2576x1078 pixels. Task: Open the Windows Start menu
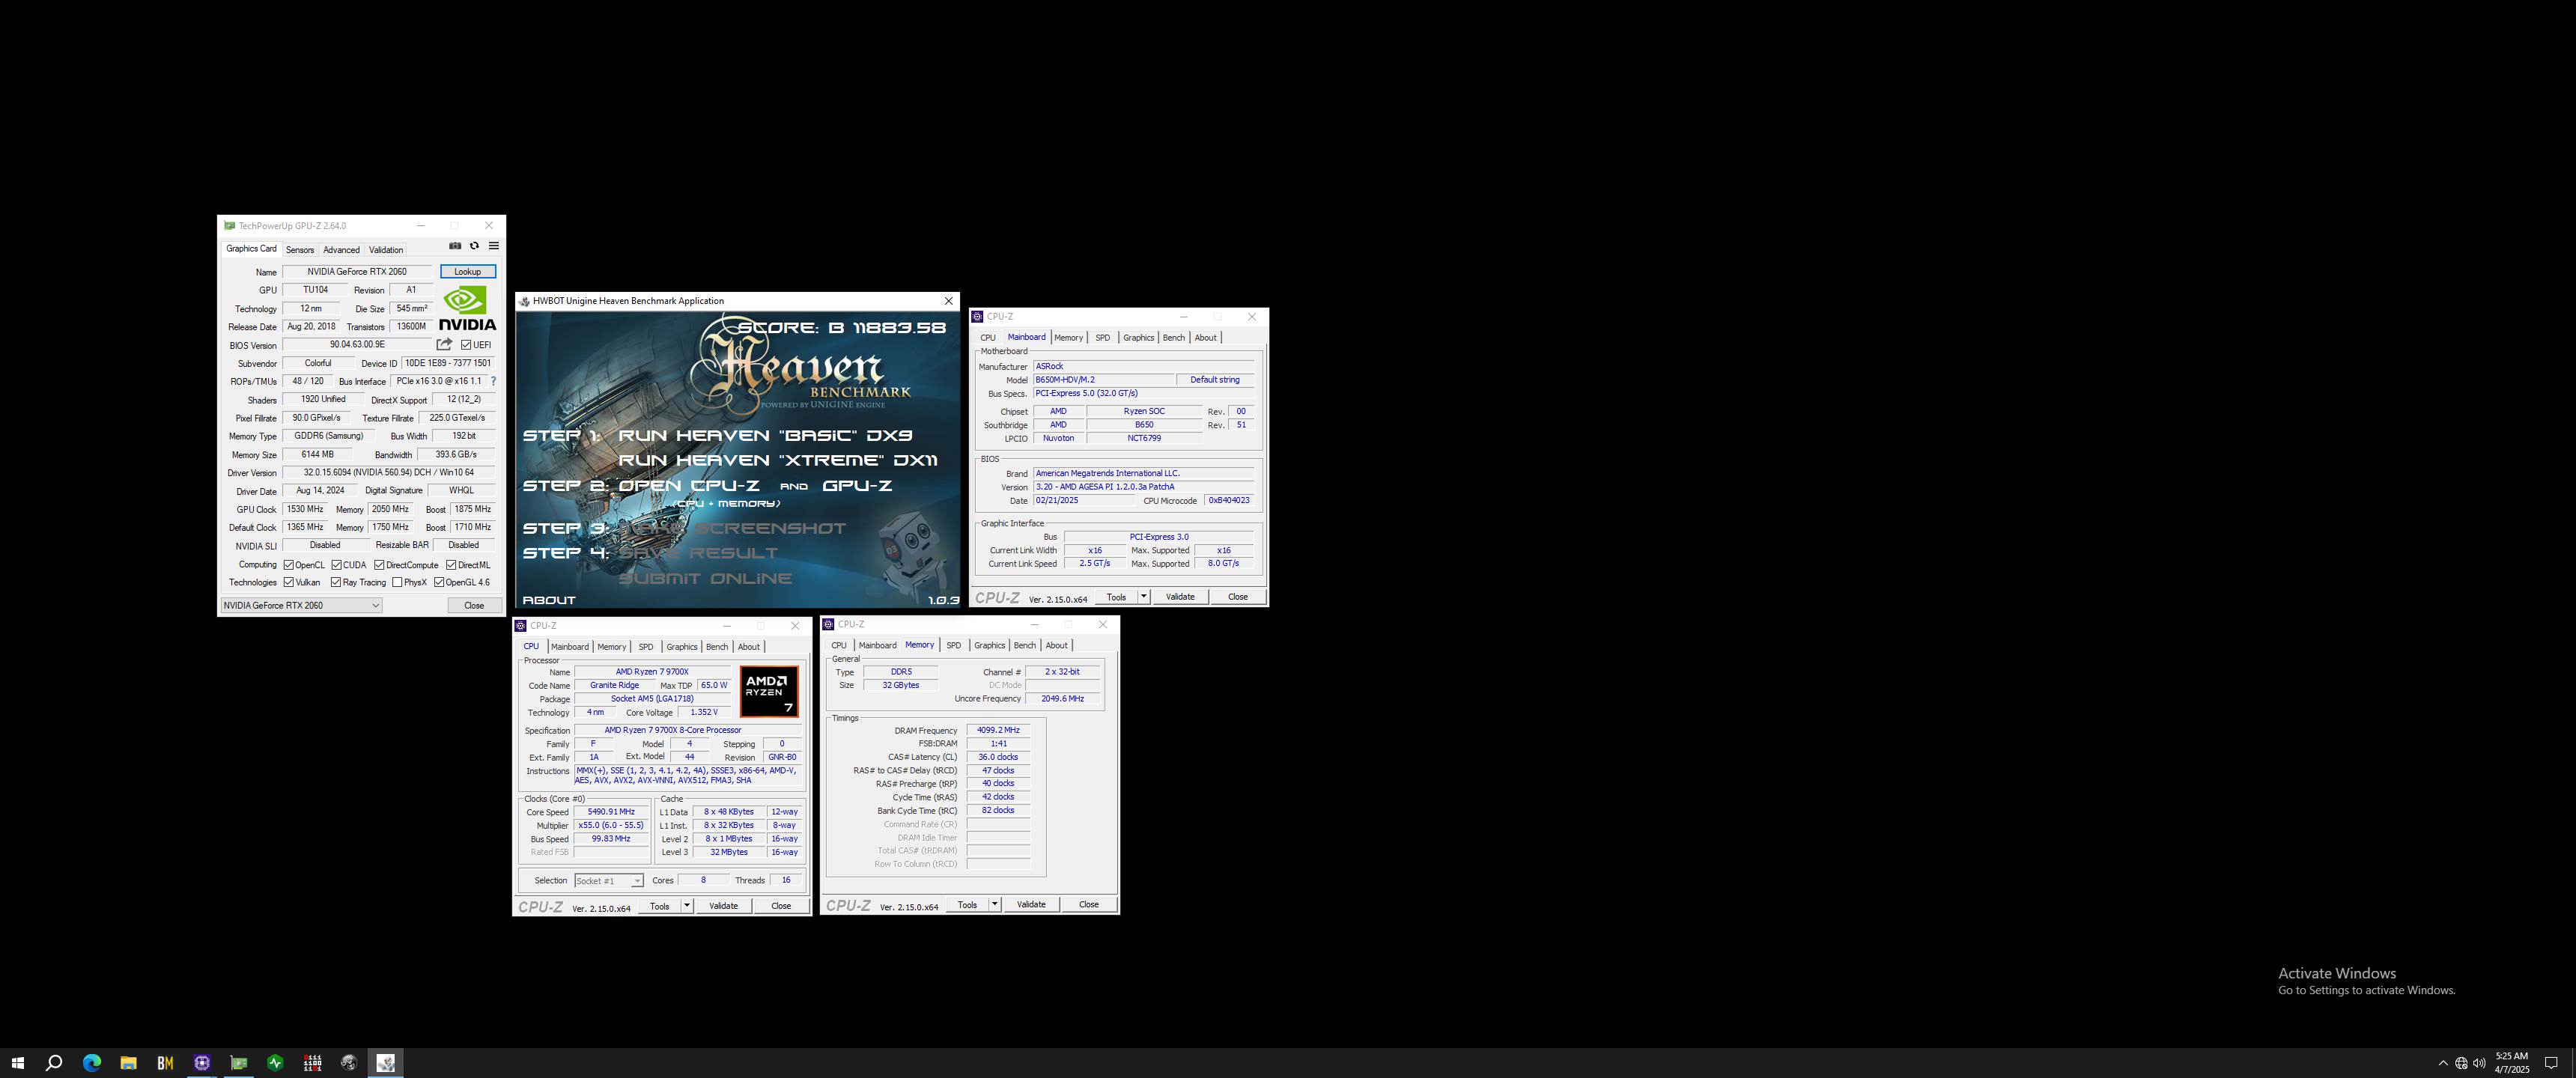click(x=17, y=1063)
